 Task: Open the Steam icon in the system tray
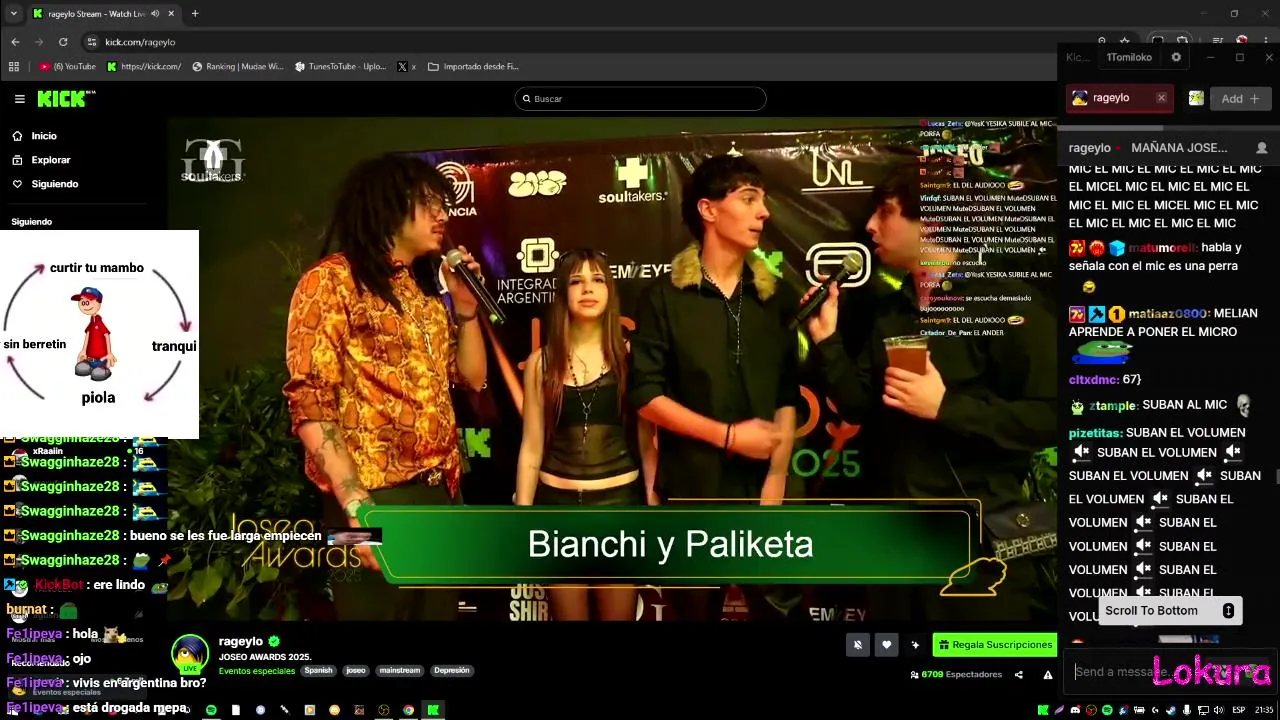(1171, 710)
